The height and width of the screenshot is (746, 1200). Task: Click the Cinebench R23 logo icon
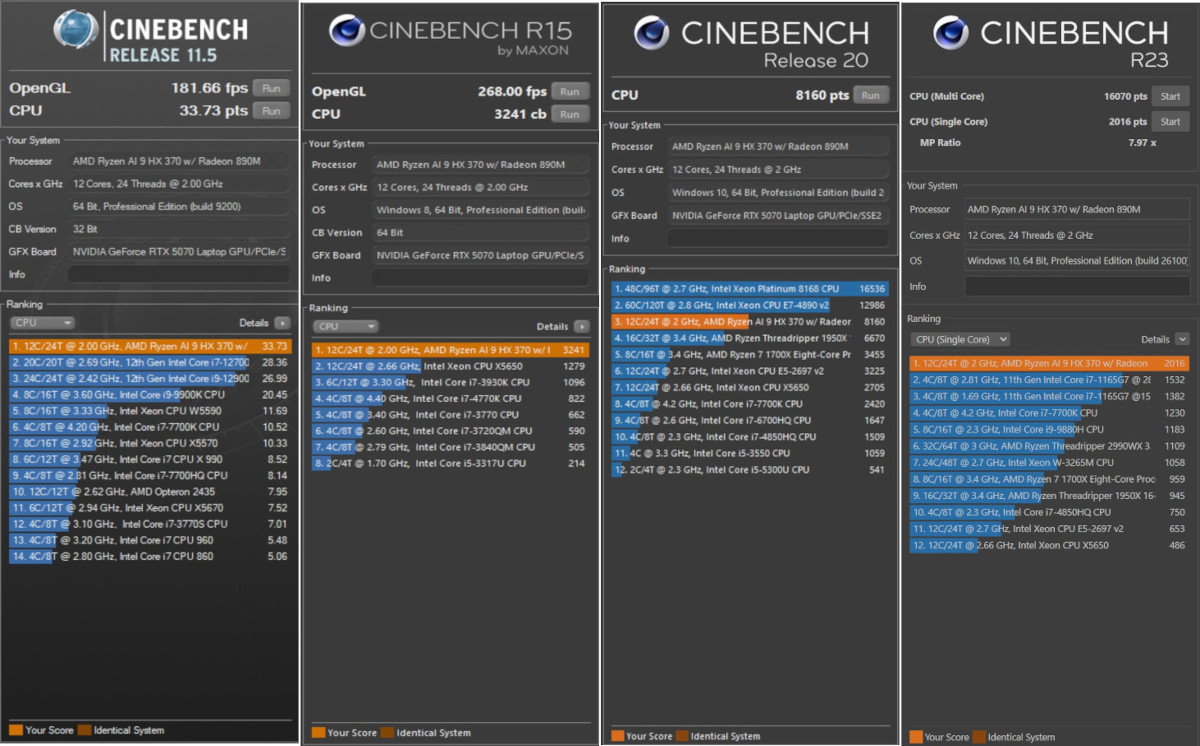[x=950, y=33]
